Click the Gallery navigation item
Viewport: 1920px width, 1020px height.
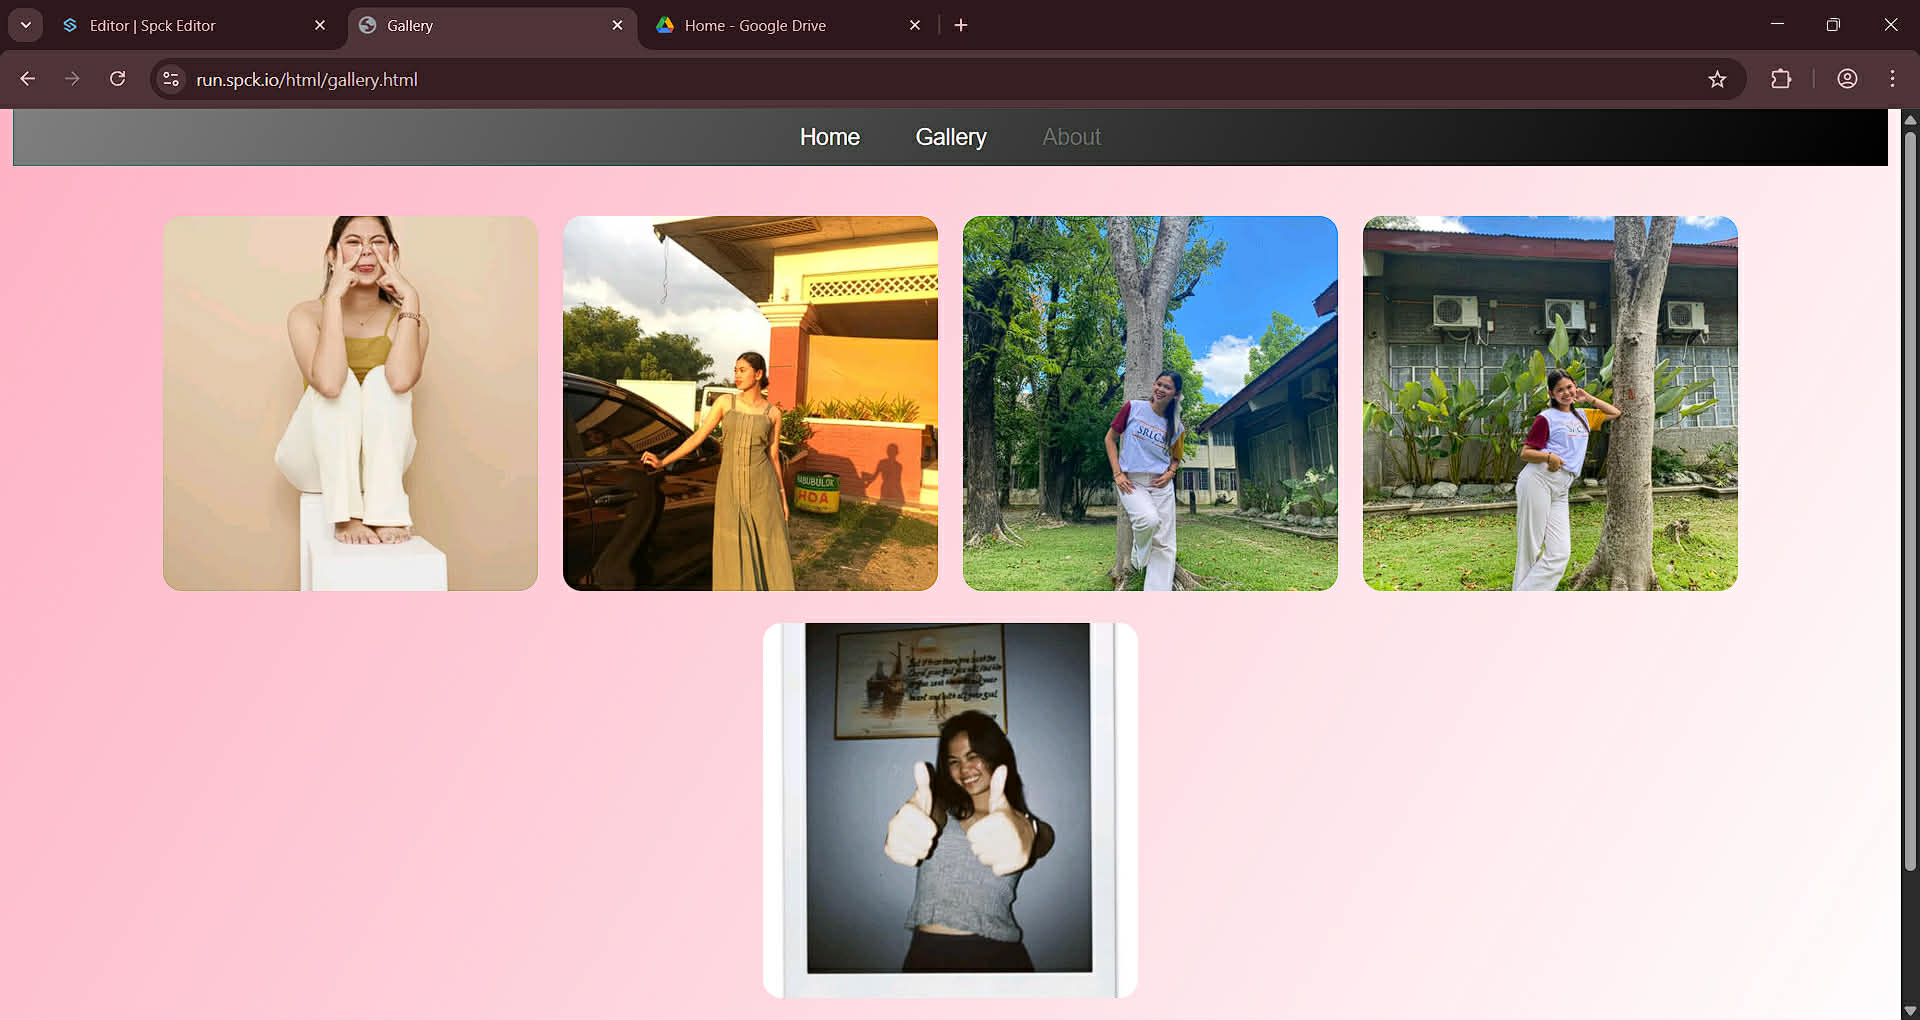pyautogui.click(x=950, y=137)
